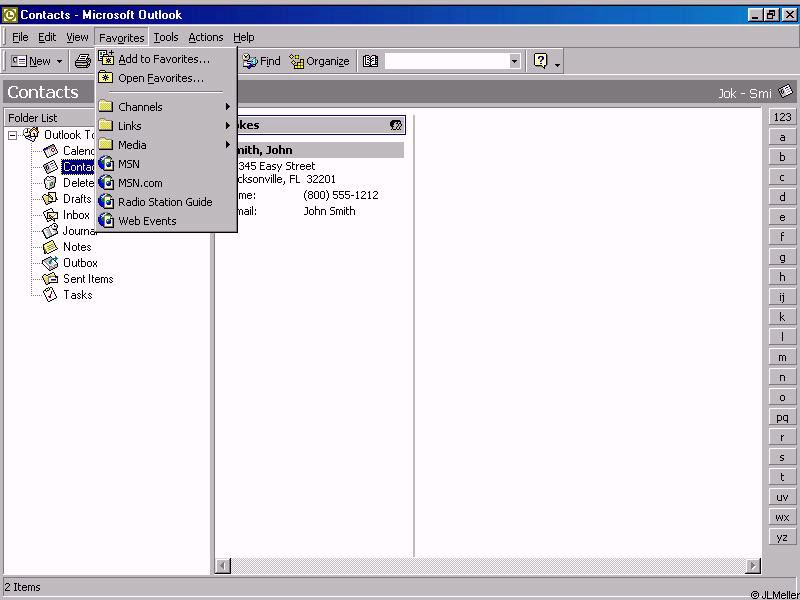Jump to contacts starting with m

pyautogui.click(x=782, y=357)
